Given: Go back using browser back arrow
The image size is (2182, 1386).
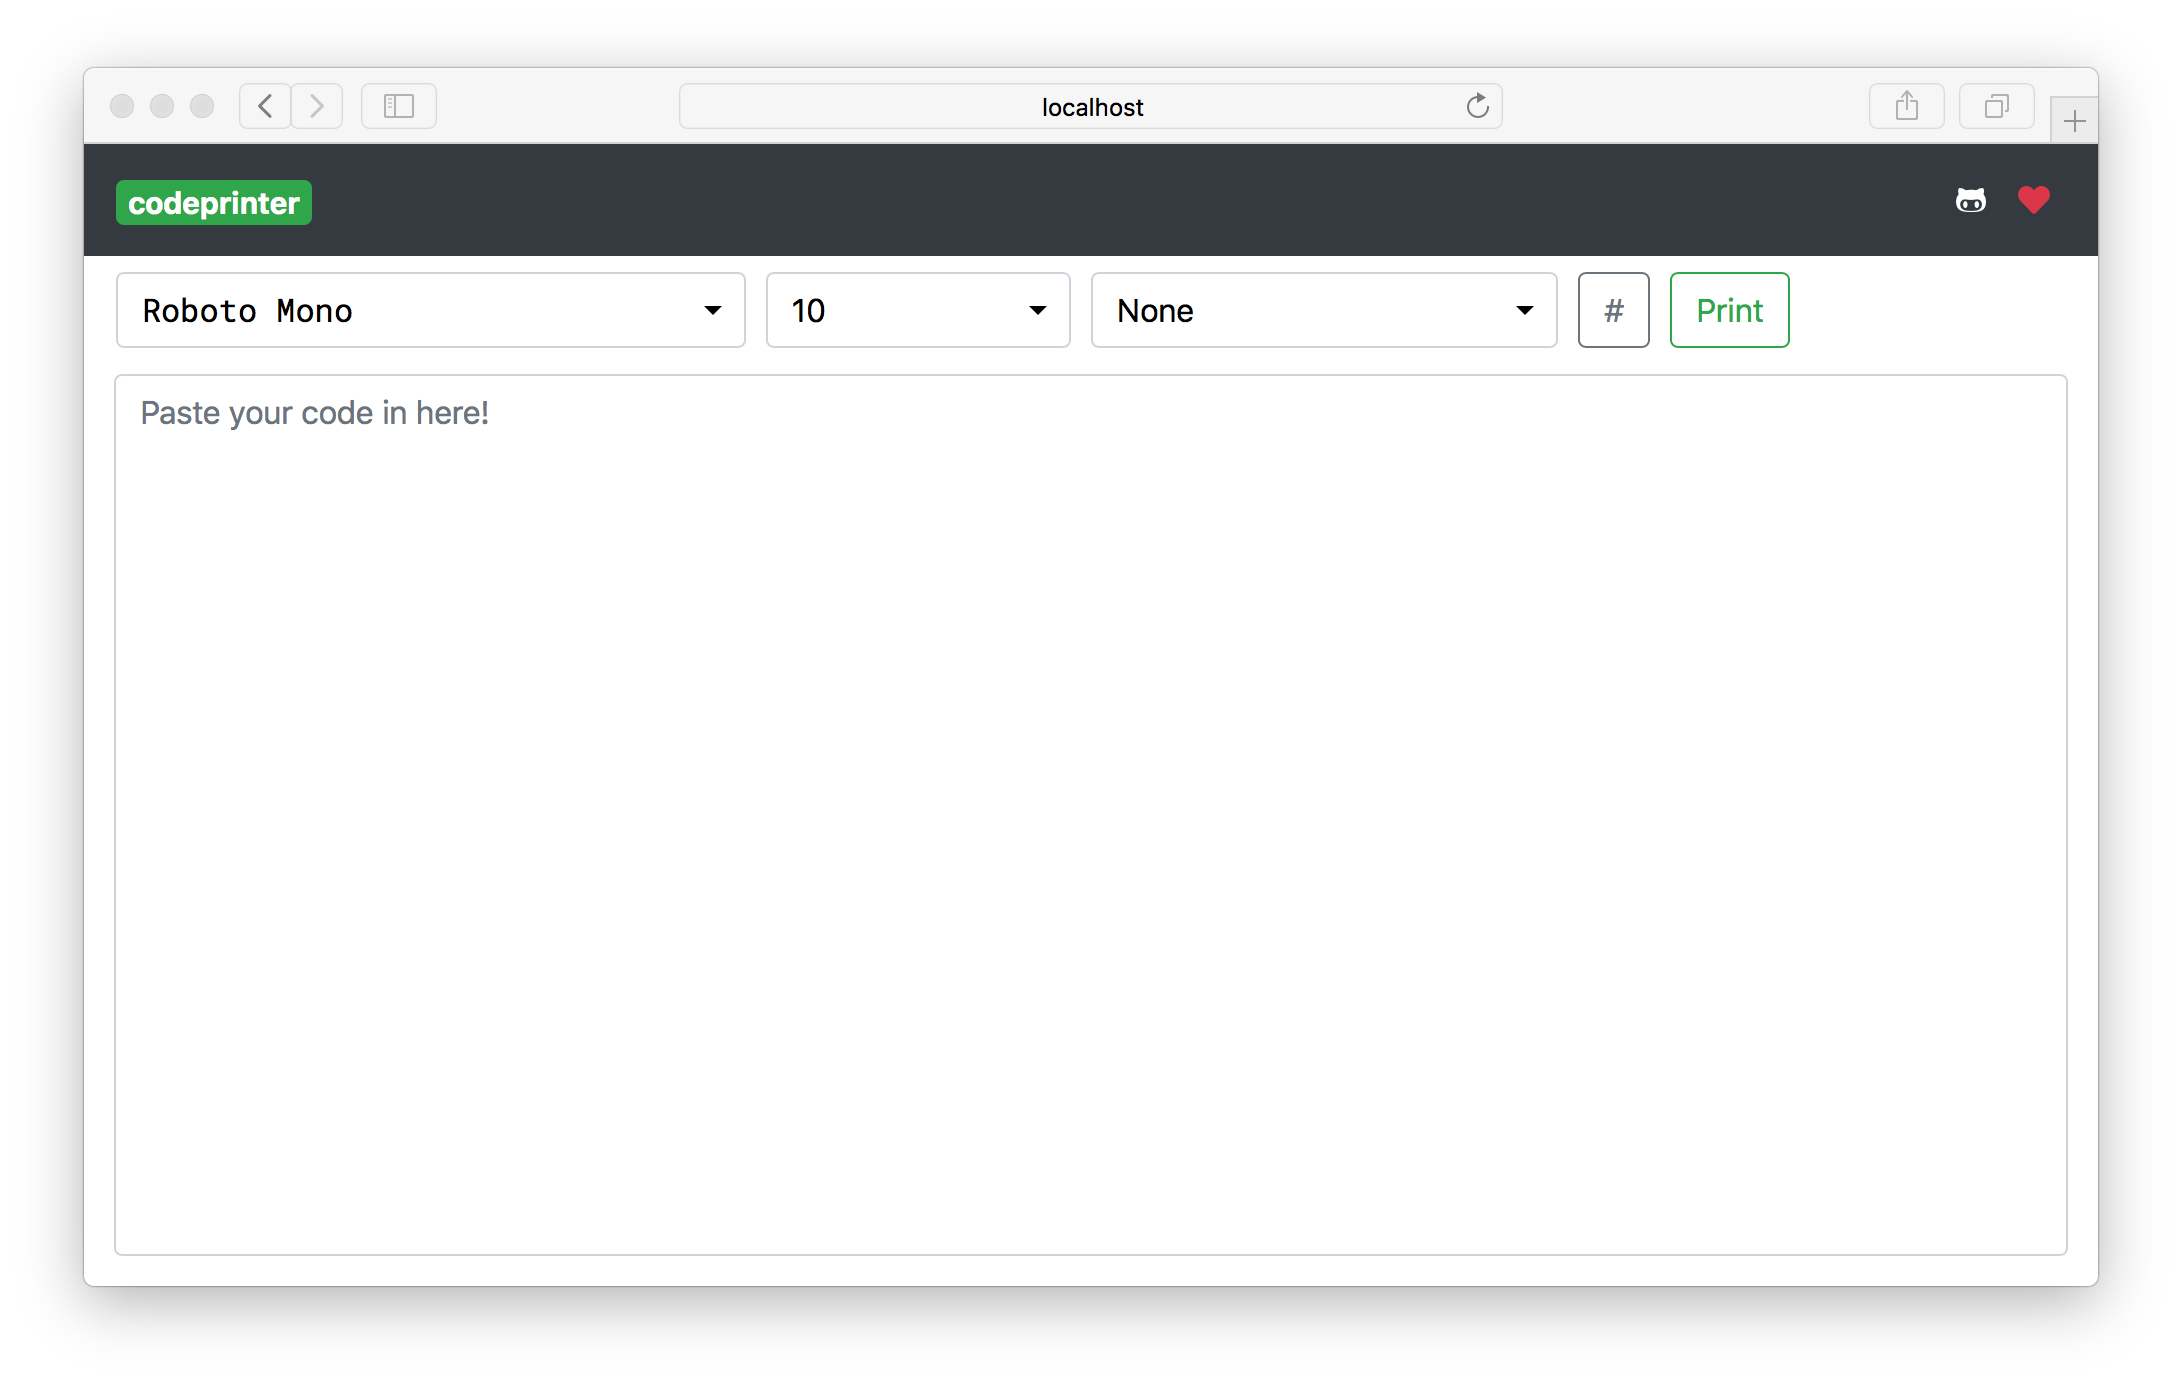Looking at the screenshot, I should point(265,106).
